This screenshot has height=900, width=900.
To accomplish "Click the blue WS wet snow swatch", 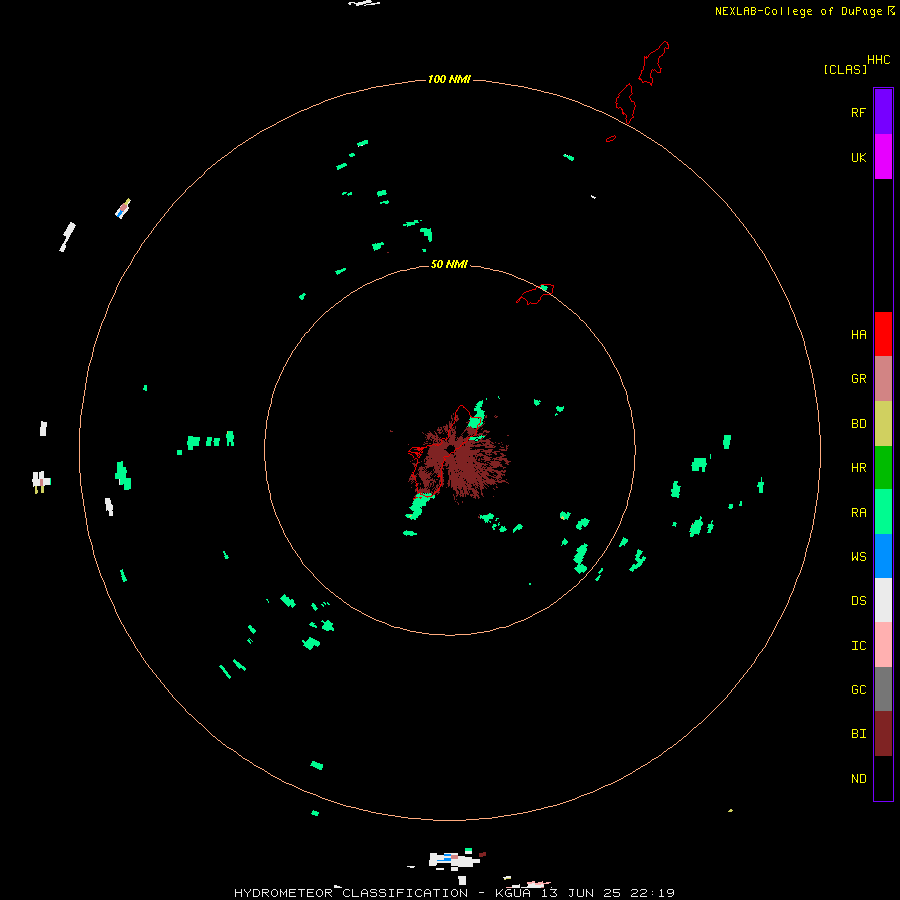I will tap(883, 556).
